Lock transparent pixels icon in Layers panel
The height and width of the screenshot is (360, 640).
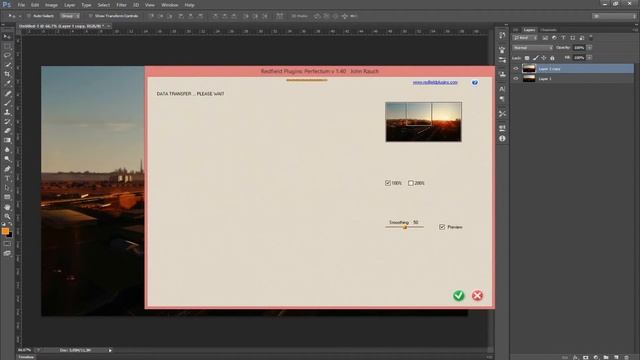527,58
